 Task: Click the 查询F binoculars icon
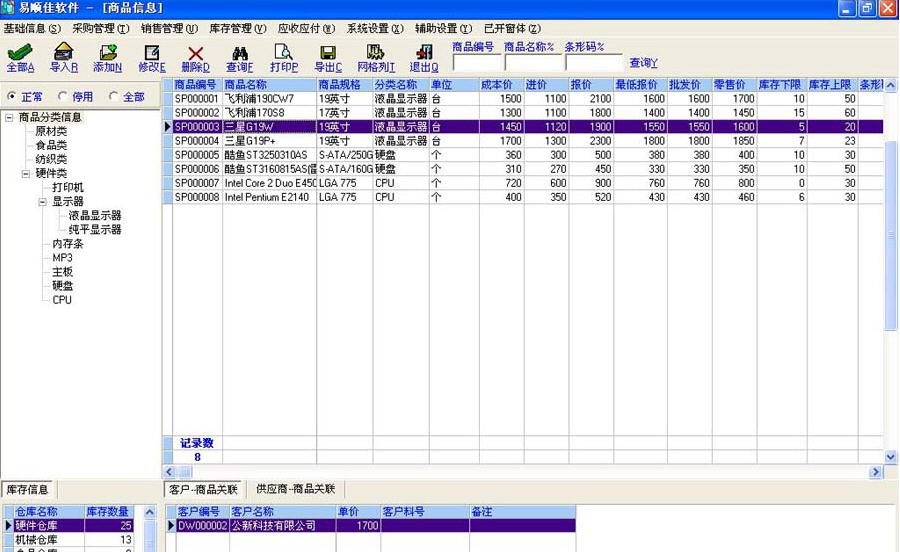(240, 53)
